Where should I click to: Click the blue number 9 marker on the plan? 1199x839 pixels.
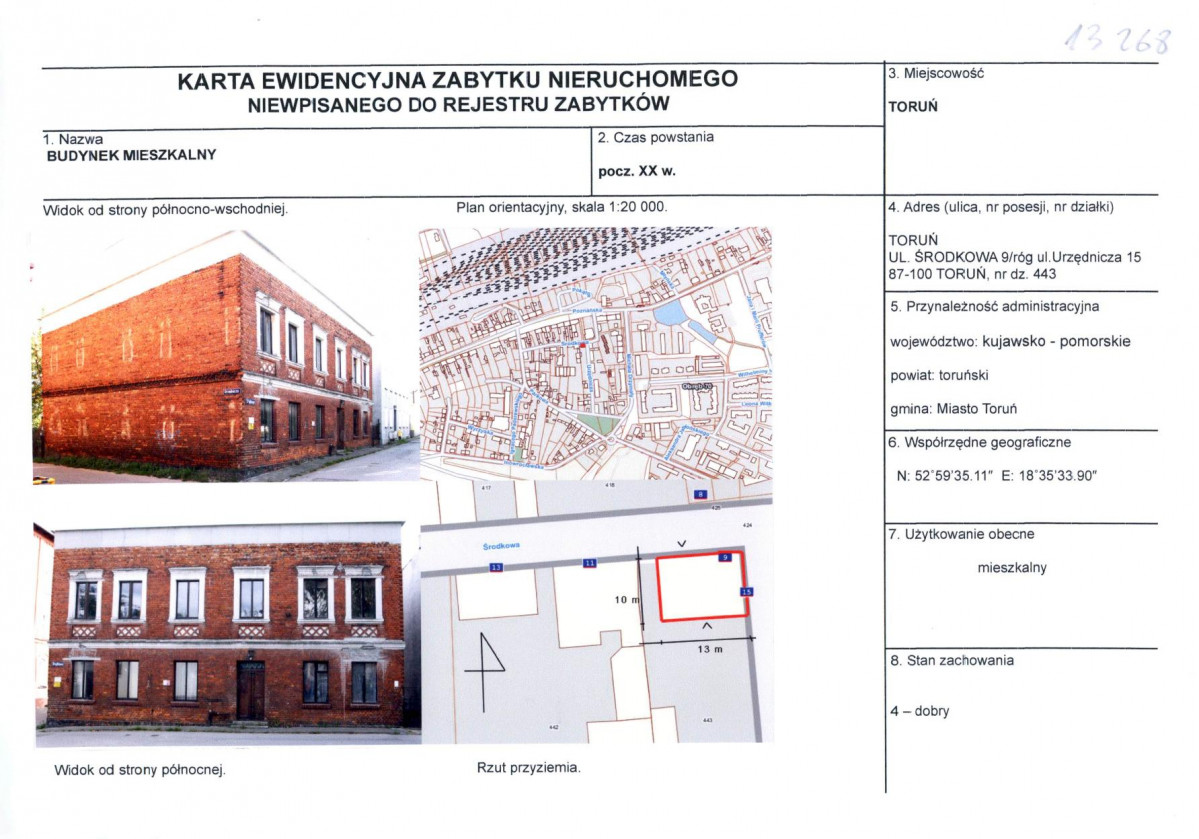723,559
